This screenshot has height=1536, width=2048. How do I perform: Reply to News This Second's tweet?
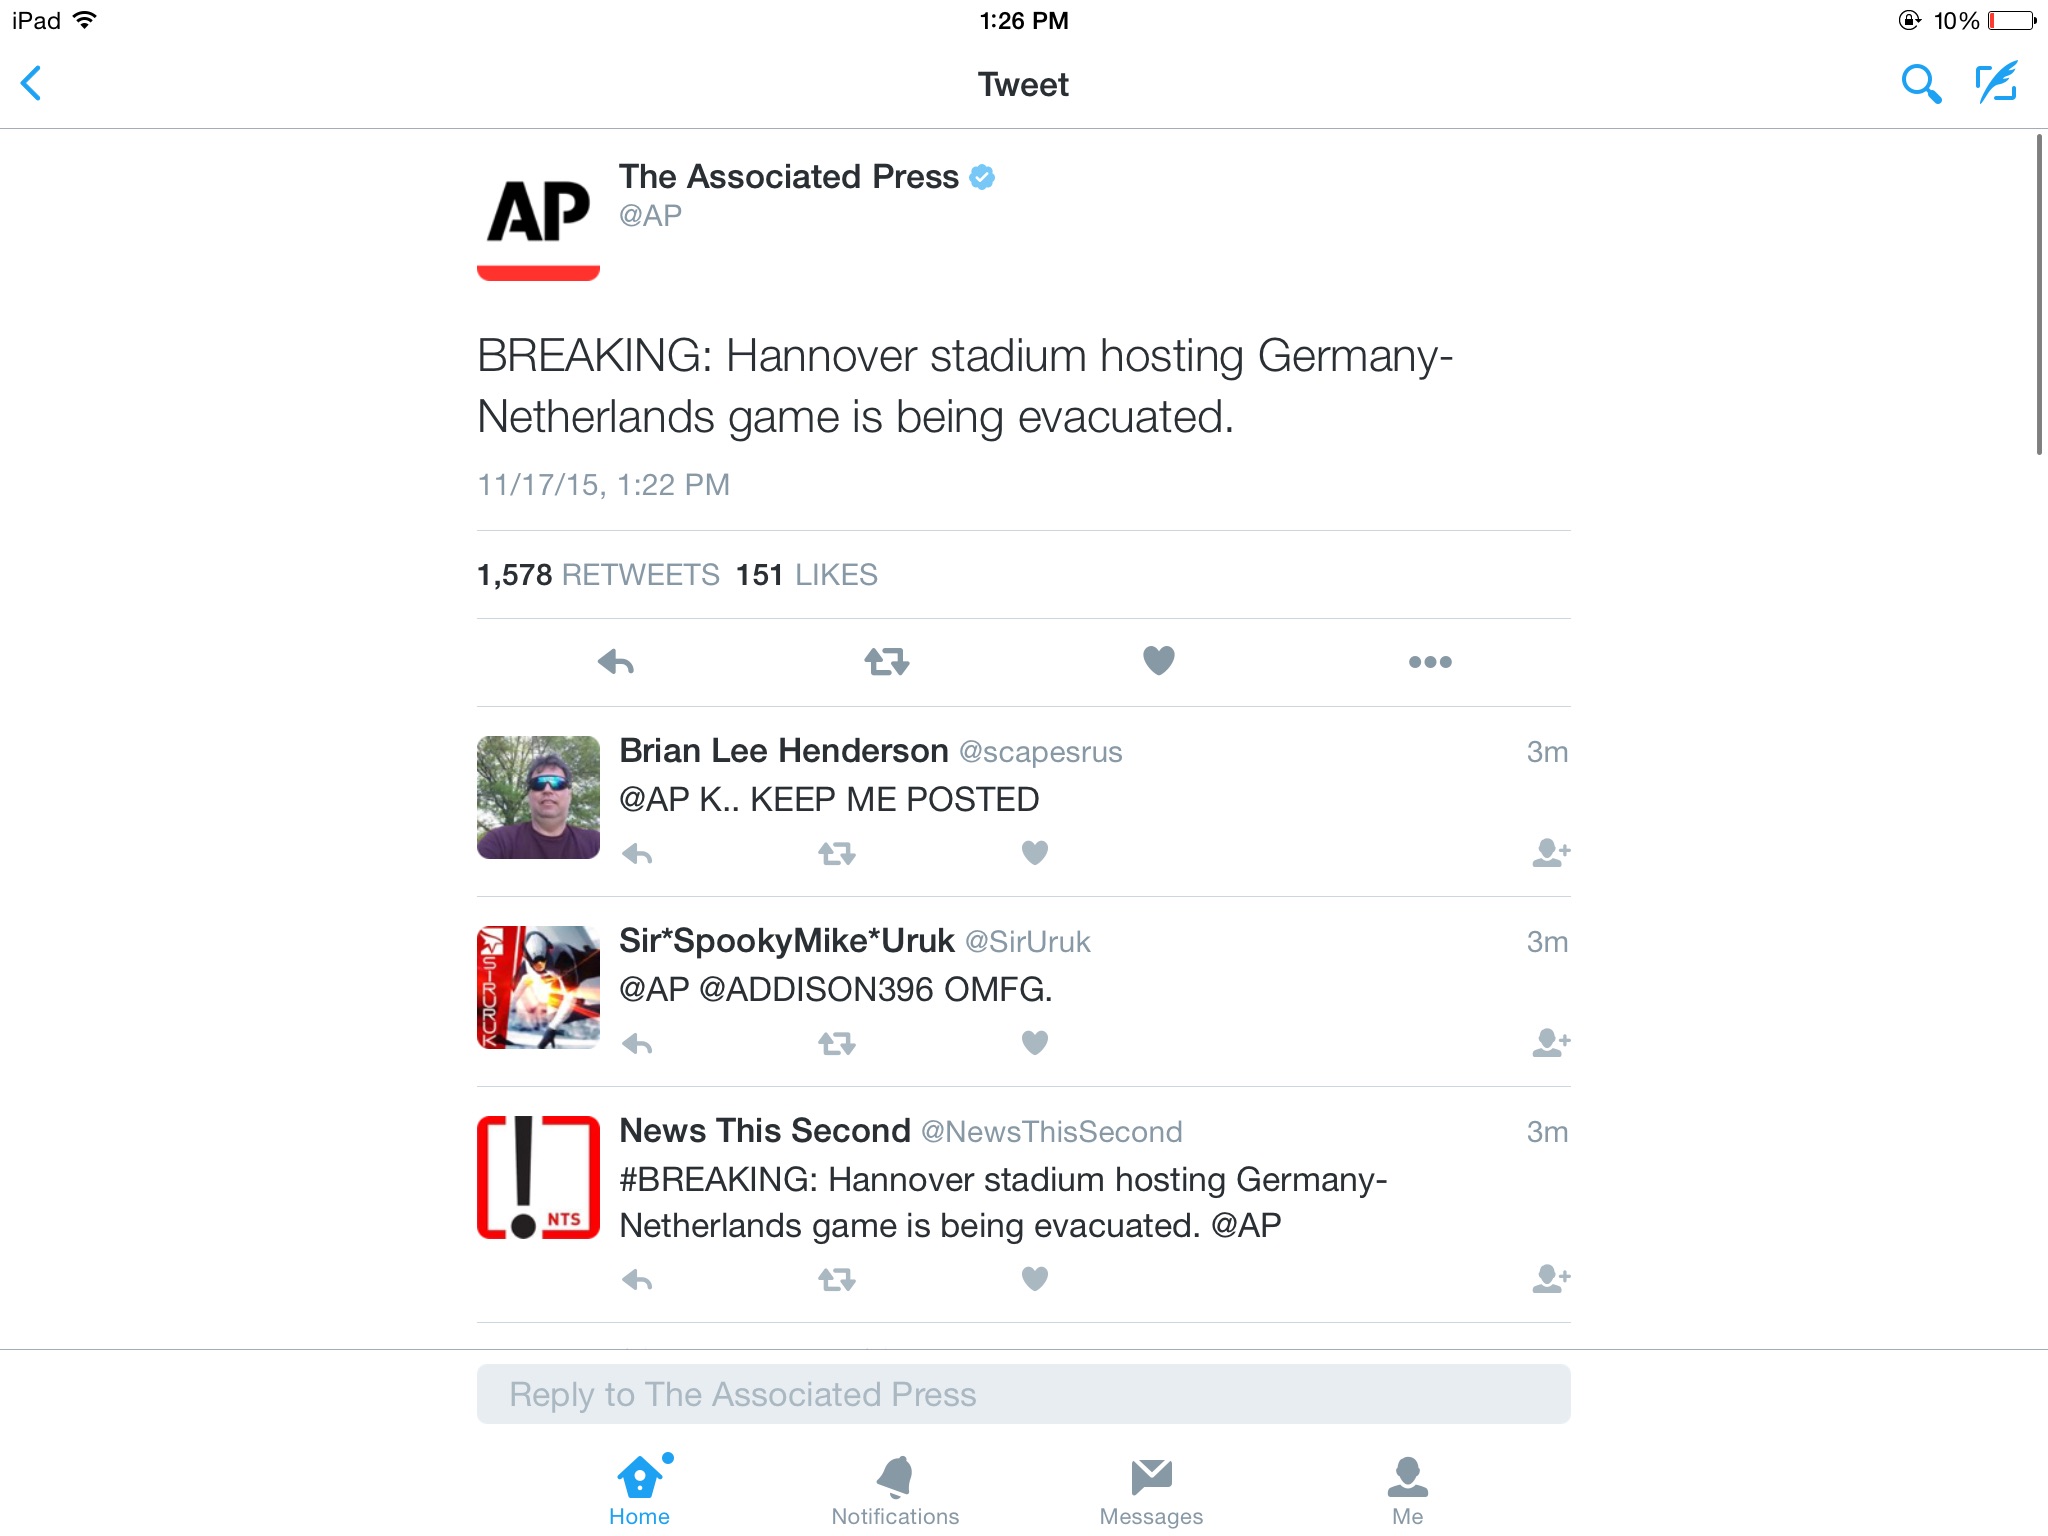point(637,1279)
